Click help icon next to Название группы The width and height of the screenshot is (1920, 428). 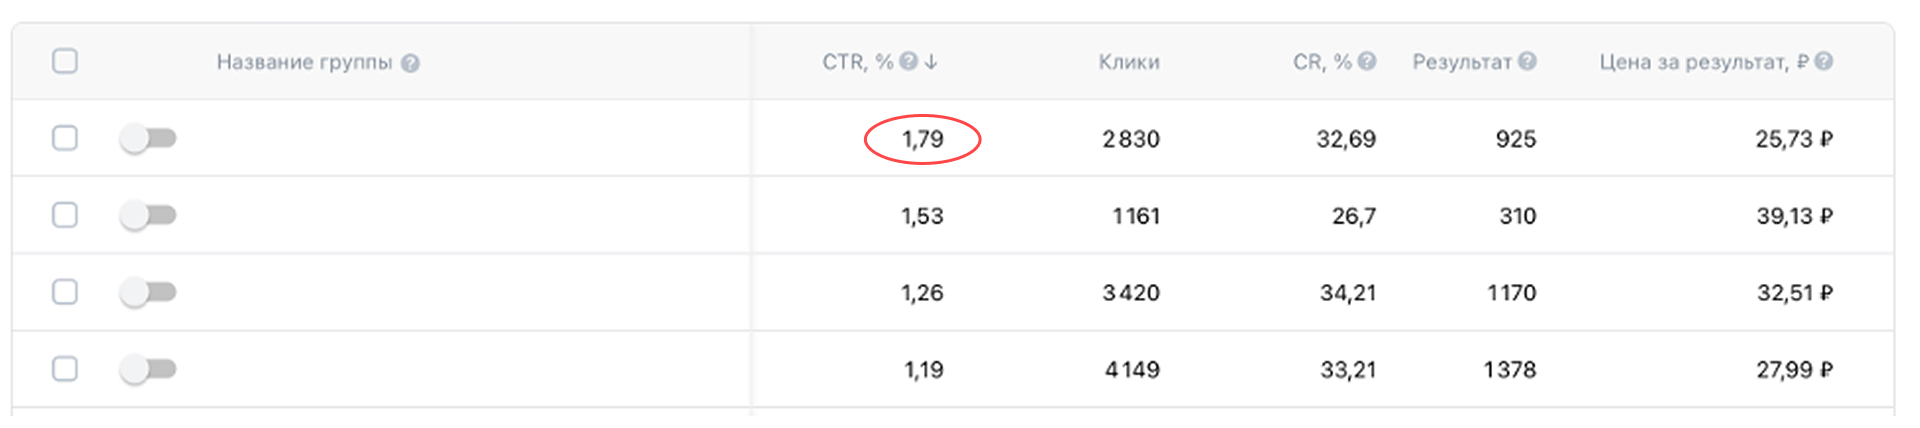(x=410, y=63)
